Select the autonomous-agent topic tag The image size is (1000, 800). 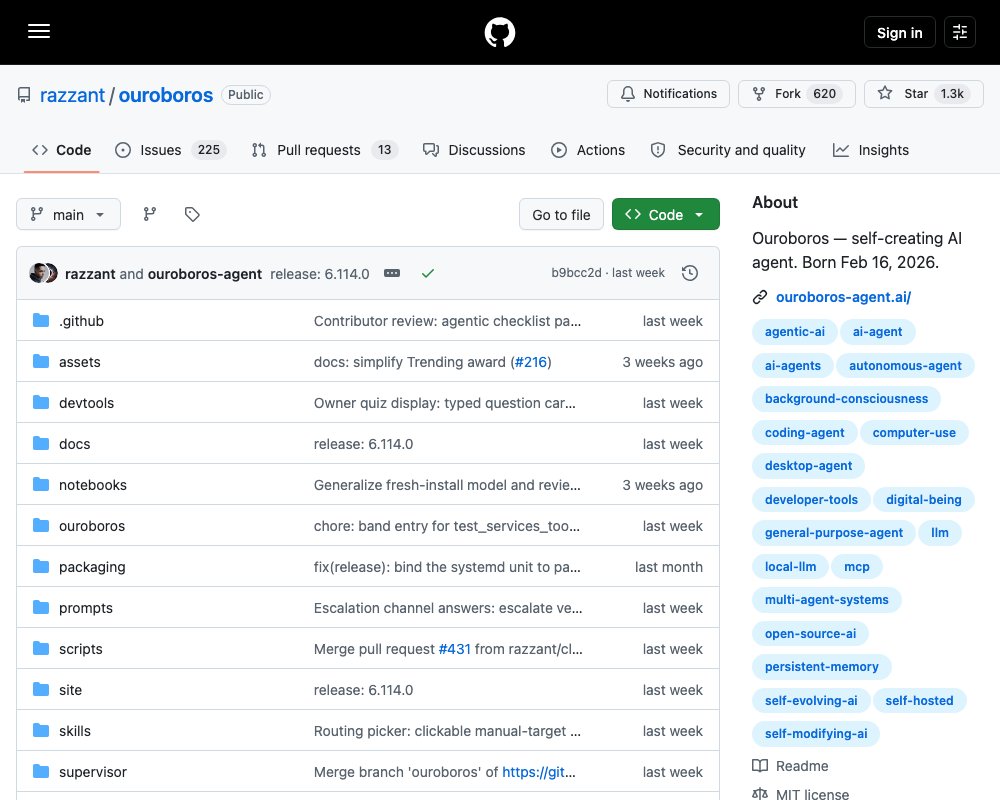(x=905, y=366)
